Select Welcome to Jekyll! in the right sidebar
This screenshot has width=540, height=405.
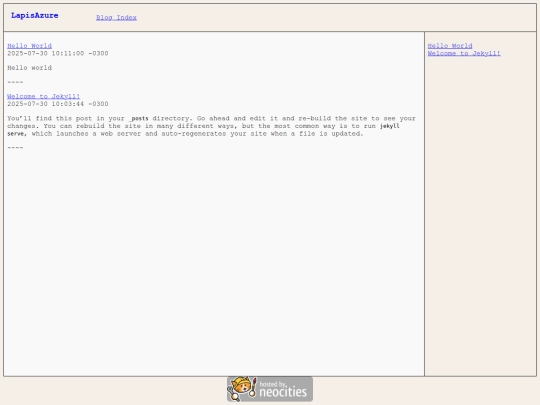pyautogui.click(x=464, y=53)
